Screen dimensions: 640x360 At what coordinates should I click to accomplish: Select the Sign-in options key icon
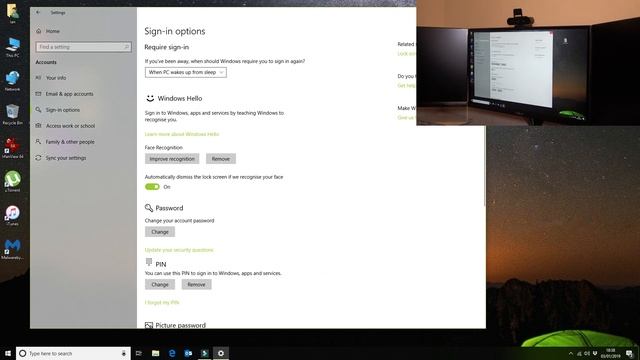click(x=38, y=110)
